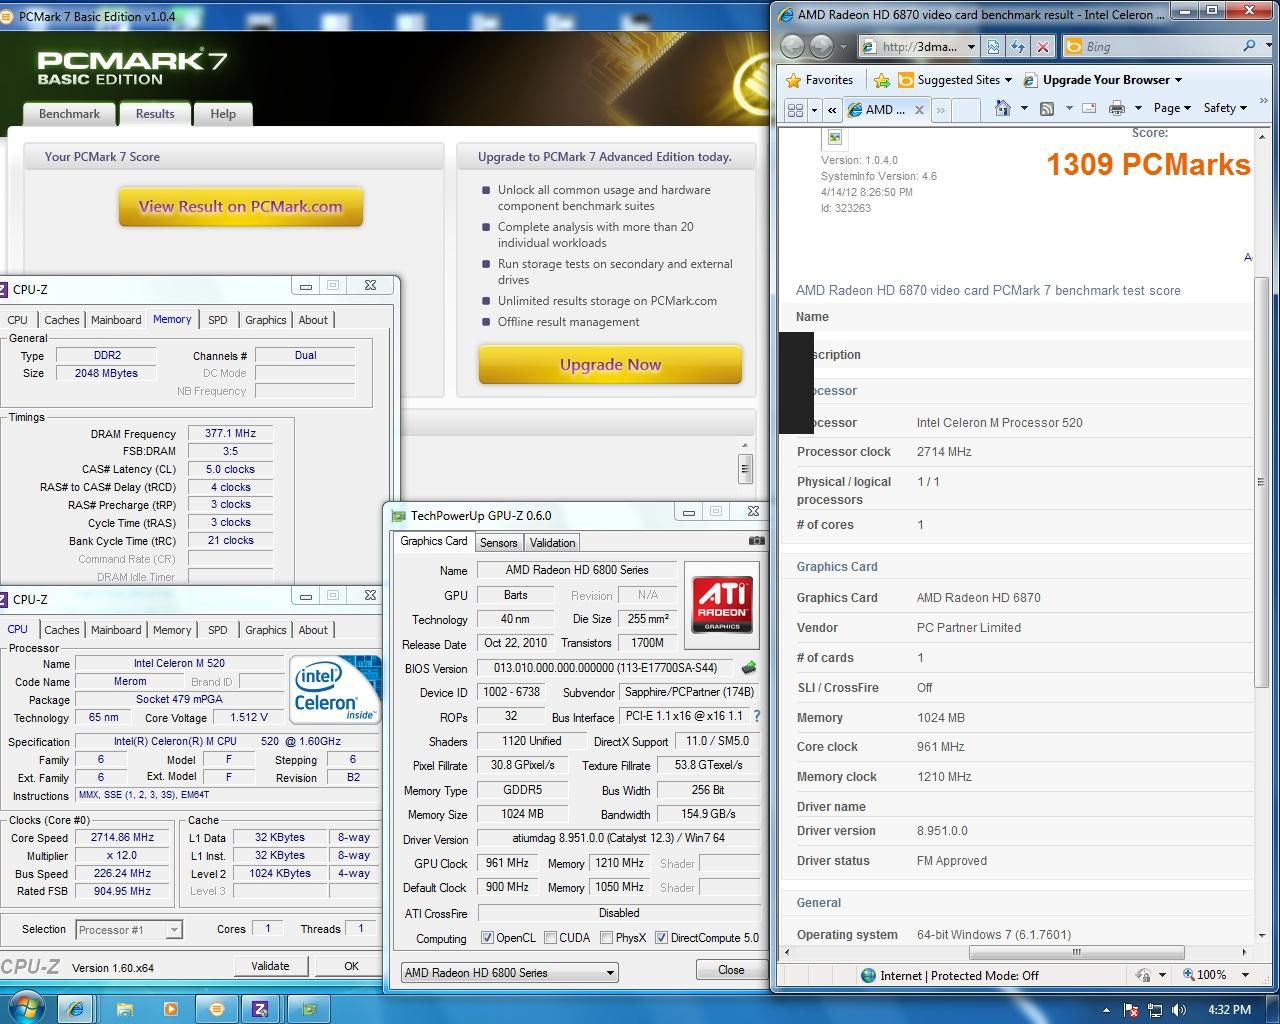The image size is (1280, 1024).
Task: Open Mainboard tab in lower CPU-Z window
Action: tap(116, 630)
